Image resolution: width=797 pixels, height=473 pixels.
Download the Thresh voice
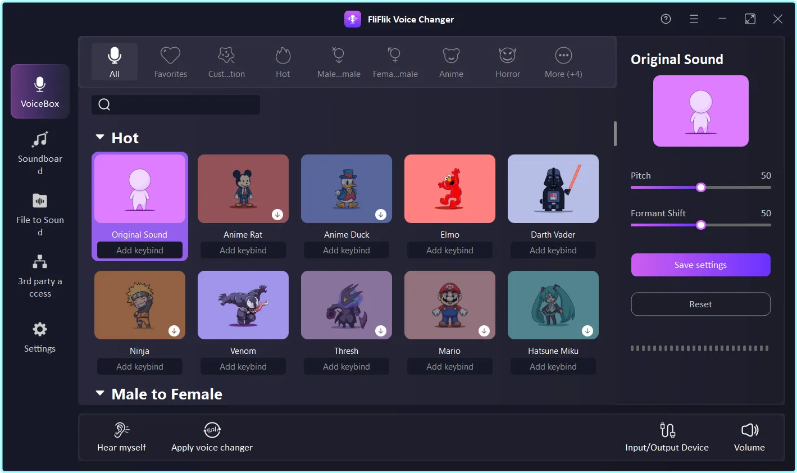381,331
